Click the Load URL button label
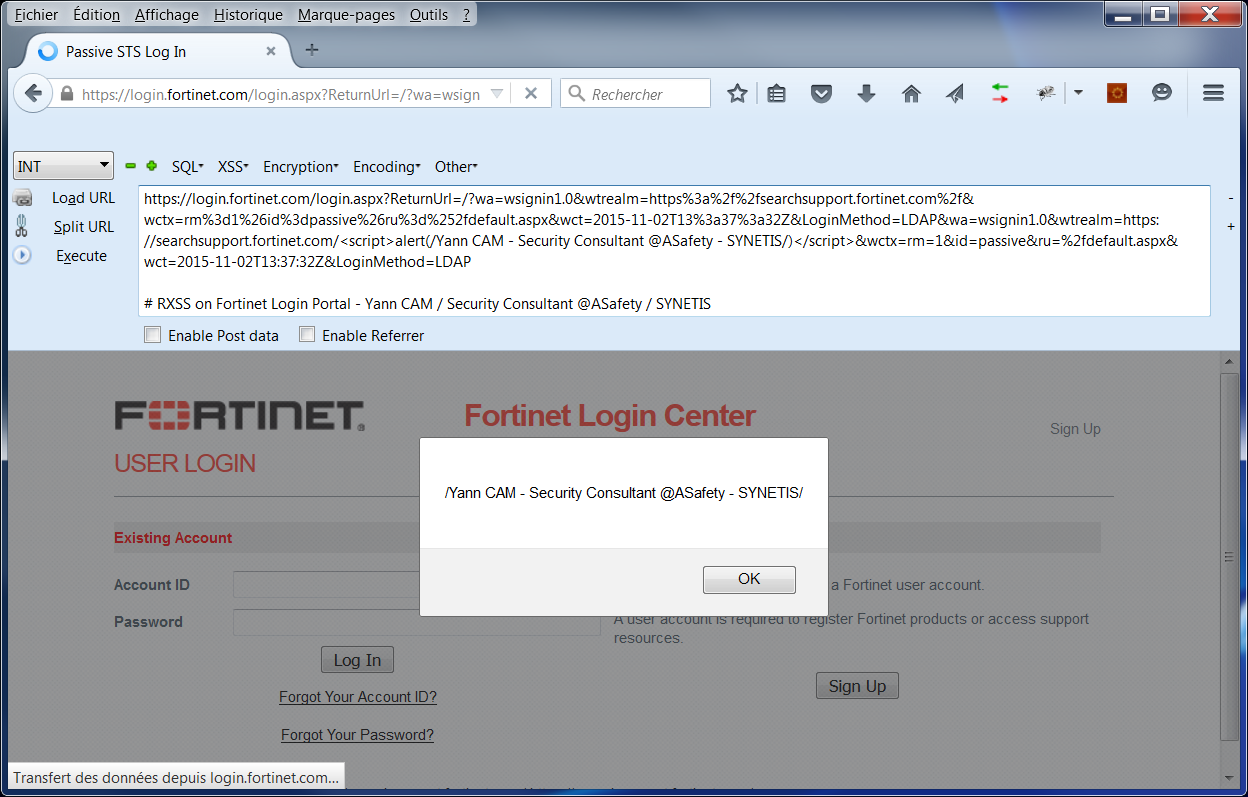The image size is (1248, 797). pos(83,198)
